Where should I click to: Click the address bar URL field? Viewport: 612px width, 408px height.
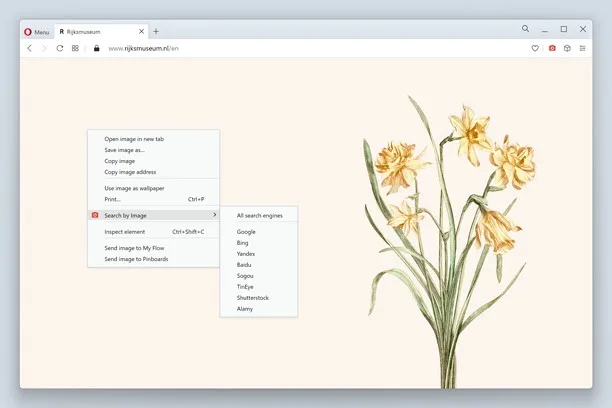[x=312, y=48]
